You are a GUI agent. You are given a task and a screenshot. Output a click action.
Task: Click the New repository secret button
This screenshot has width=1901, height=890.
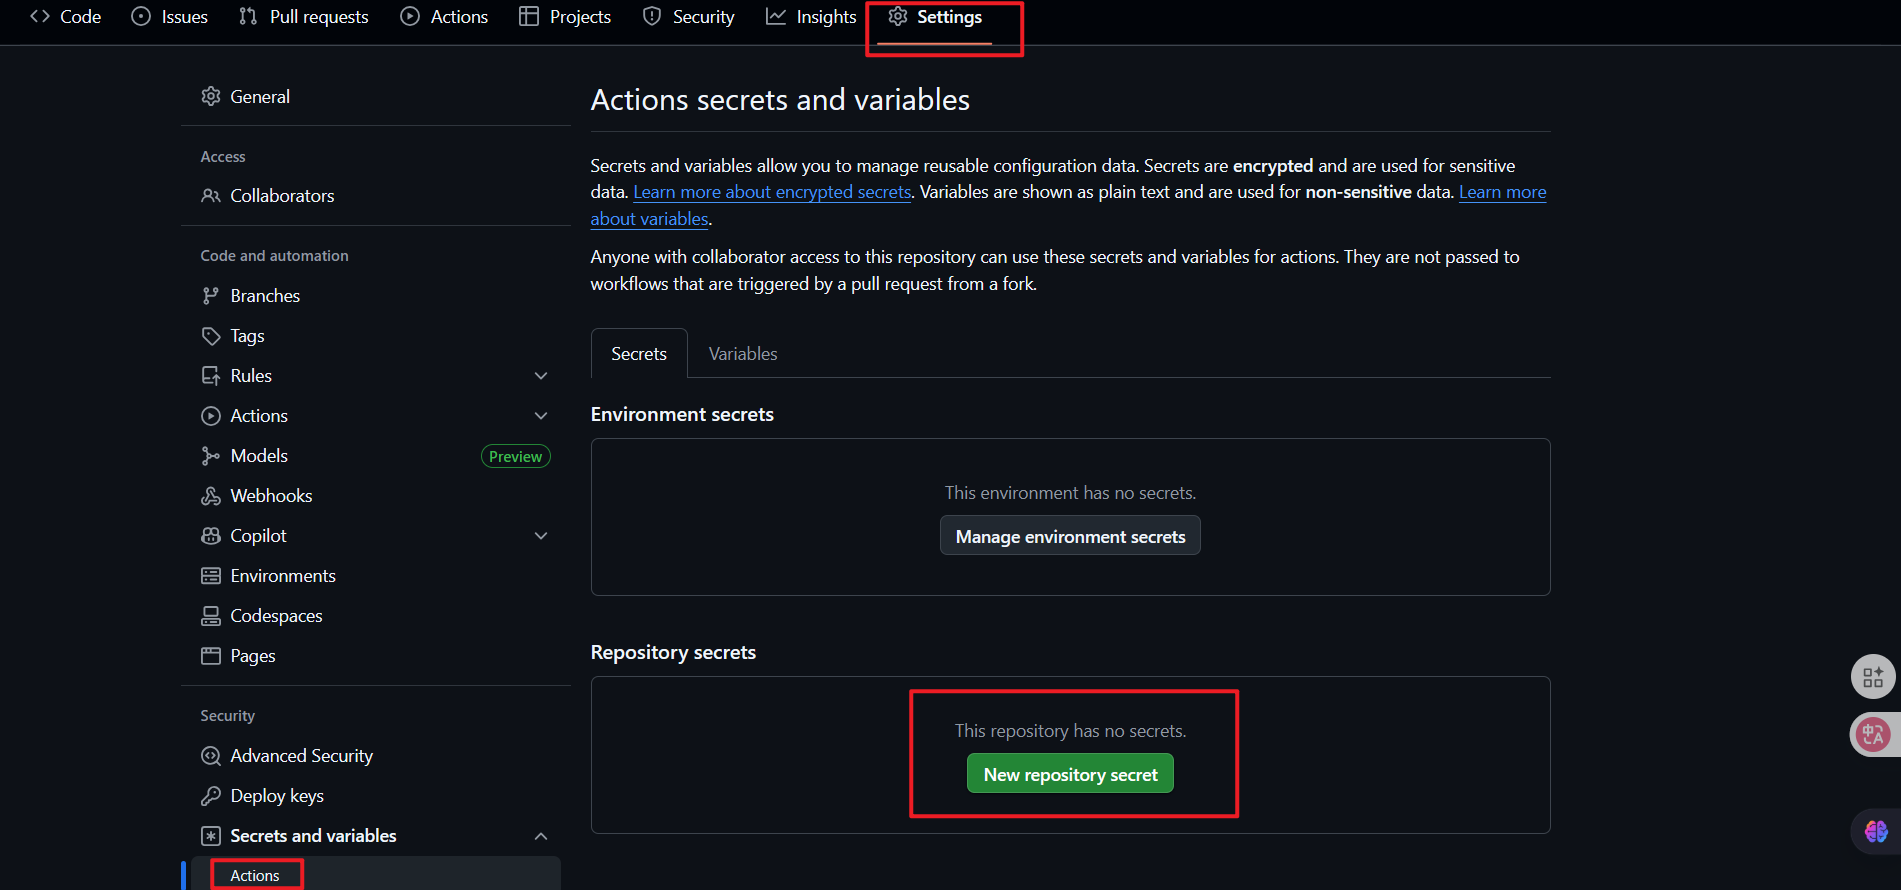pos(1070,775)
